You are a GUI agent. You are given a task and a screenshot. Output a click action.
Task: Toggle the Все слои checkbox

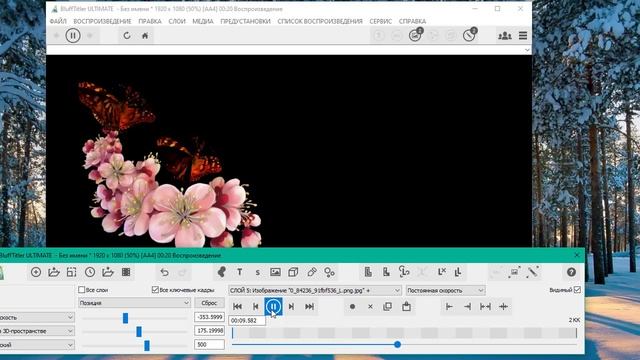point(81,290)
